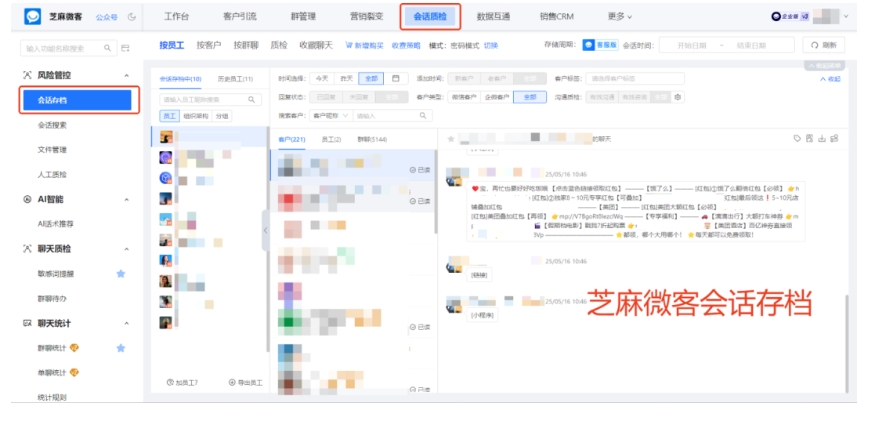Click the 客服版 chat bubble icon

589,45
